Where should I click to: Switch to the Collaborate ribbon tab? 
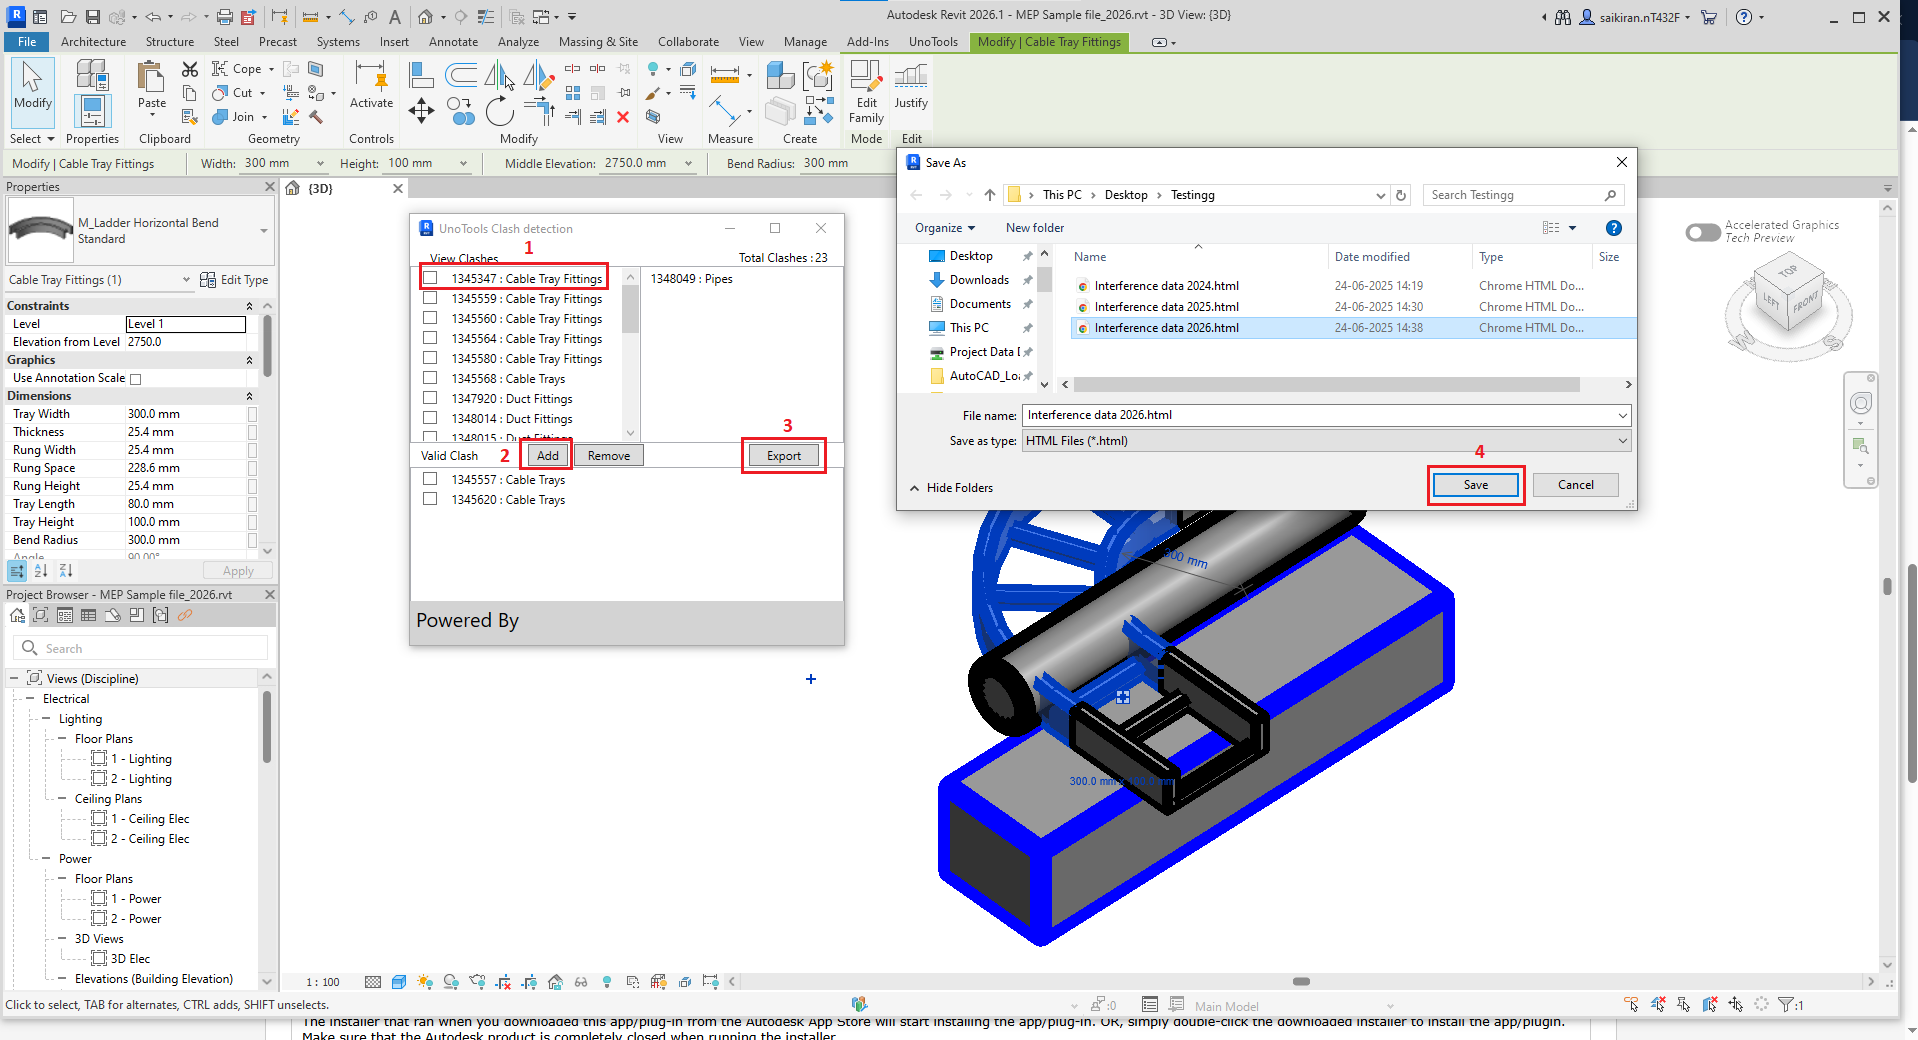tap(688, 42)
